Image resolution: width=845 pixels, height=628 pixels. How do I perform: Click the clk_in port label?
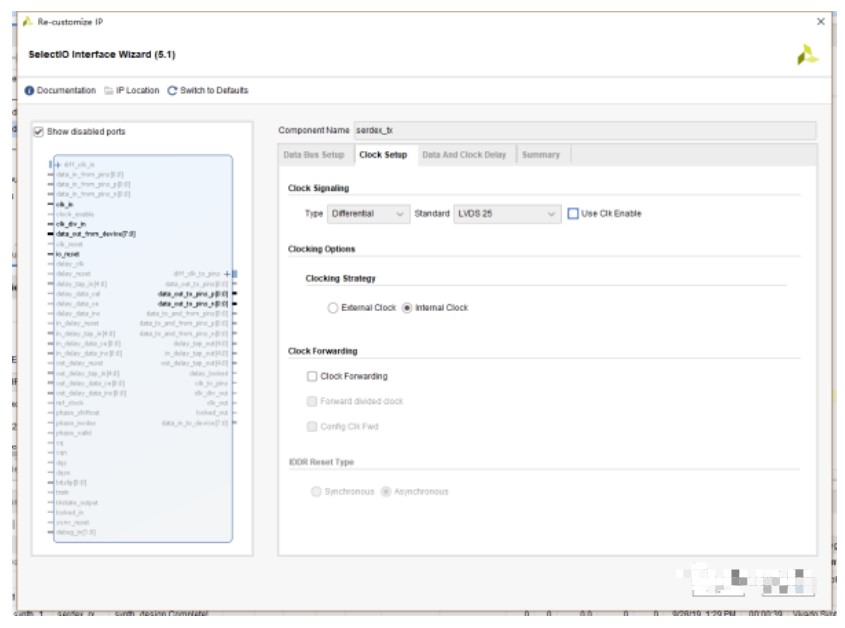[x=64, y=204]
